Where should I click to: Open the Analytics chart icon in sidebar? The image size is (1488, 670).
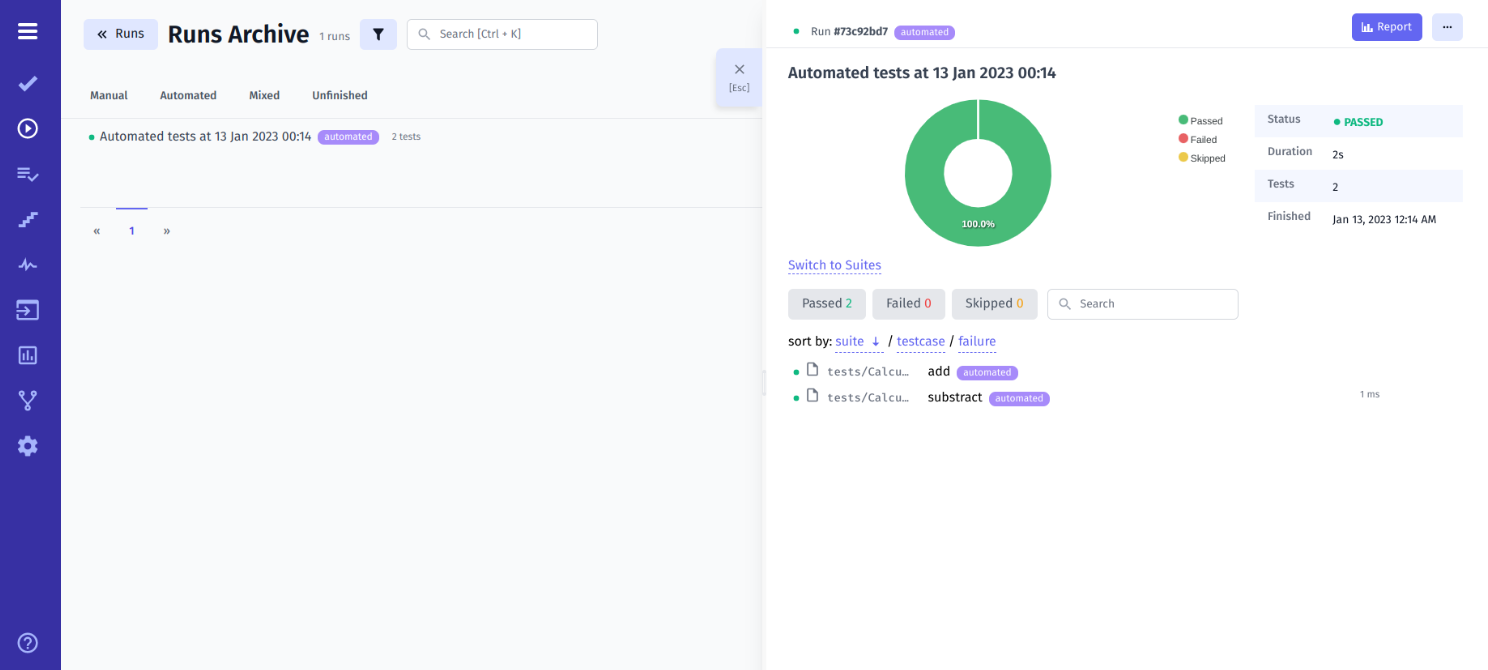[27, 355]
